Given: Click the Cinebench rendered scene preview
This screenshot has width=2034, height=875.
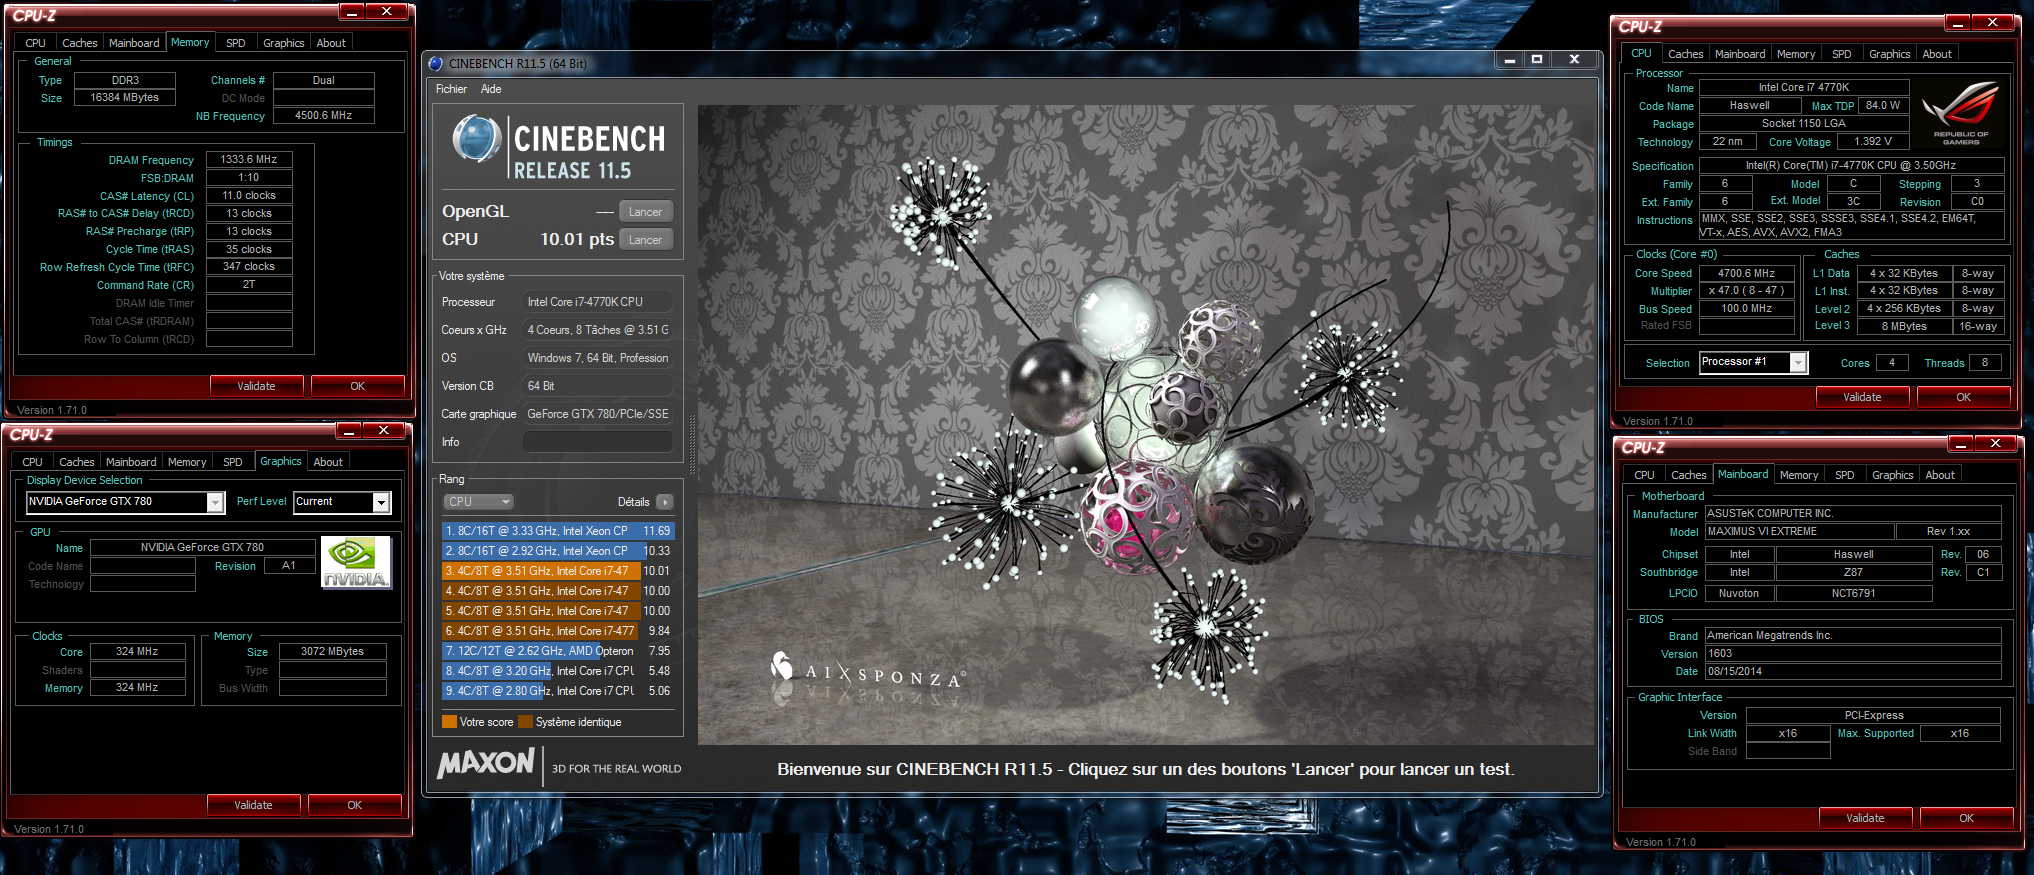Looking at the screenshot, I should point(1146,425).
